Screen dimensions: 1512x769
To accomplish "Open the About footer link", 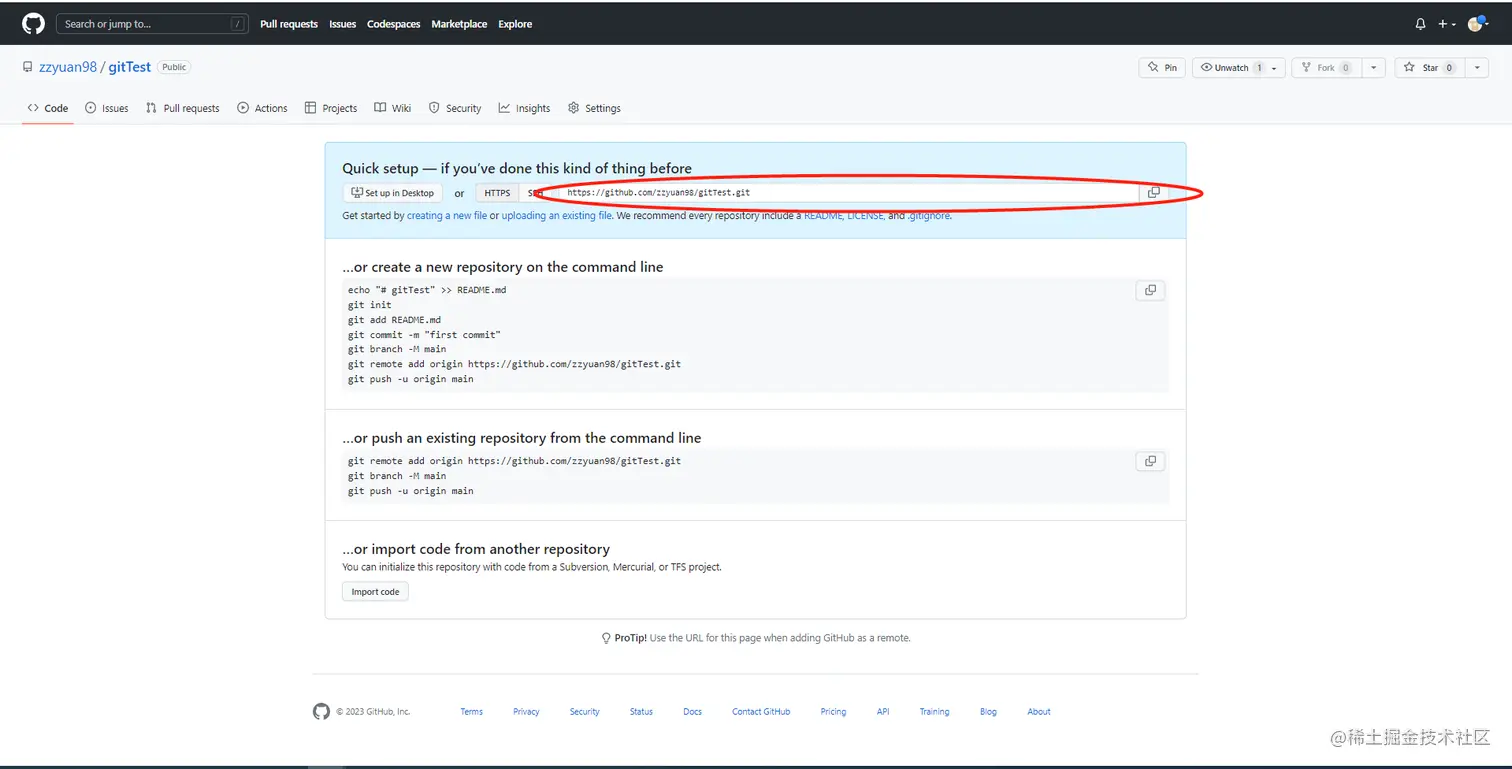I will click(1039, 712).
